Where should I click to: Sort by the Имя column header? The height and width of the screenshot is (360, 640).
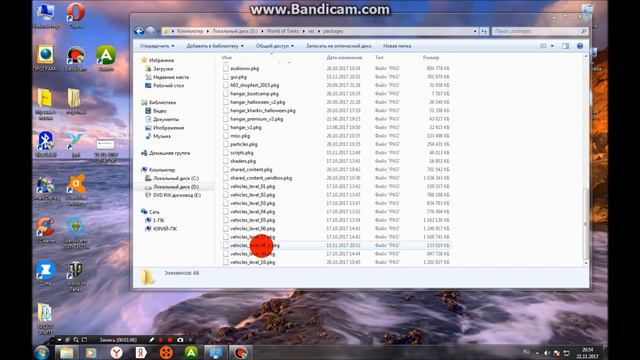227,58
